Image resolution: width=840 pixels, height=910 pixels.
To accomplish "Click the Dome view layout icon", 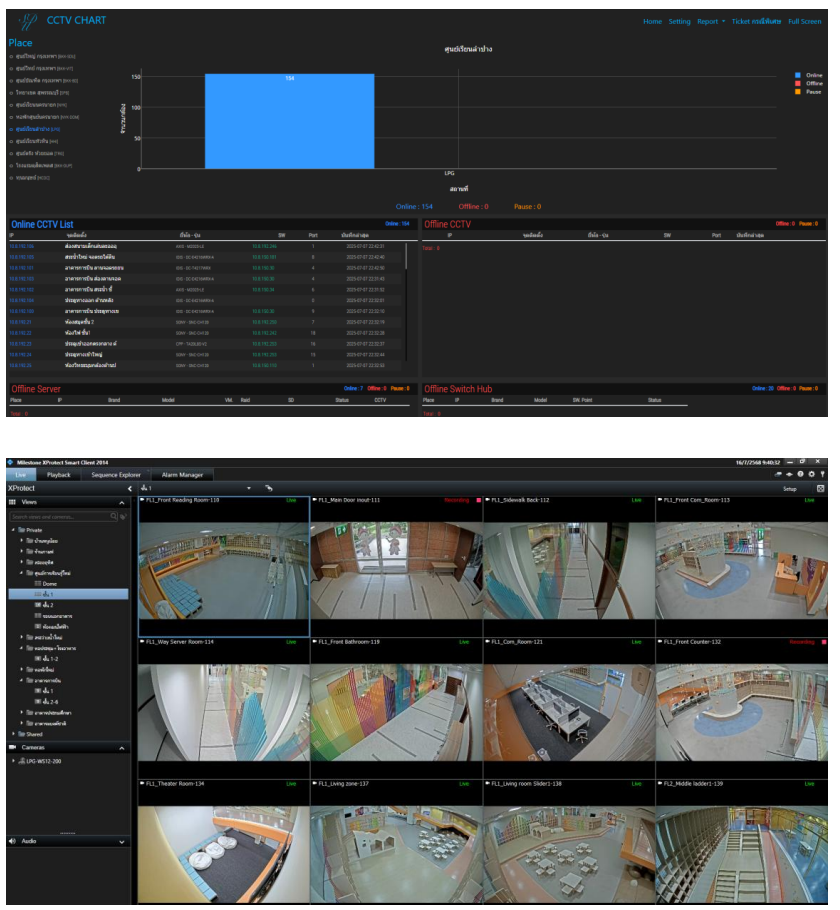I will (39, 582).
